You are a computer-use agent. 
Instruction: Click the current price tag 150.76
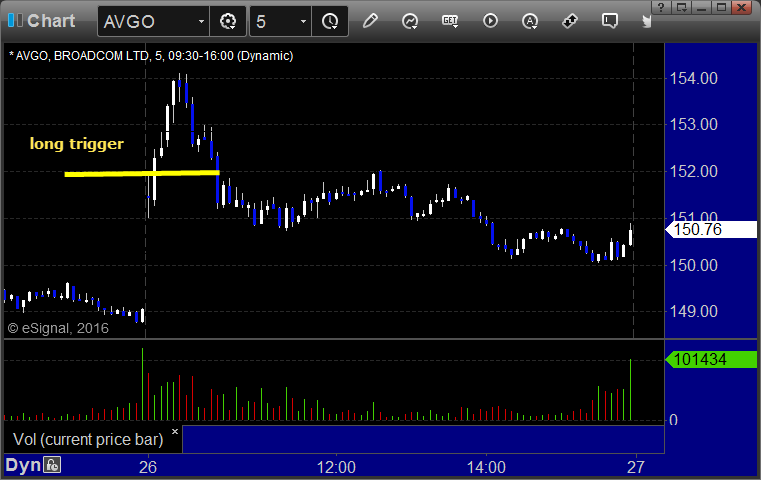click(711, 229)
